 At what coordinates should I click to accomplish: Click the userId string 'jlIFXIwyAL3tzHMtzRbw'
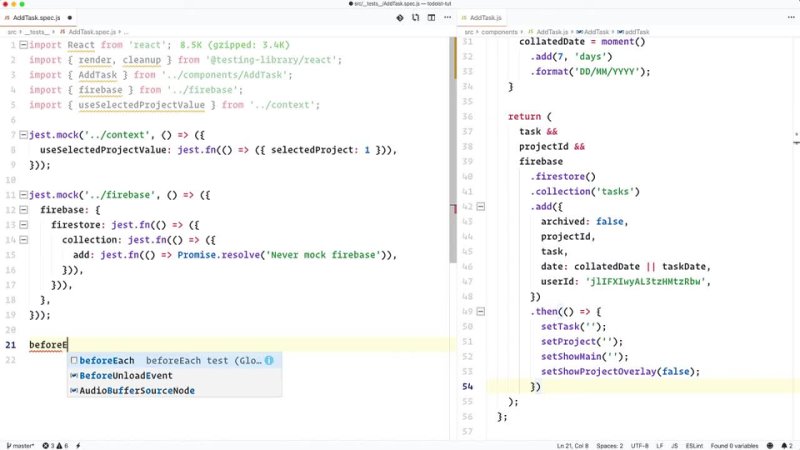point(648,281)
